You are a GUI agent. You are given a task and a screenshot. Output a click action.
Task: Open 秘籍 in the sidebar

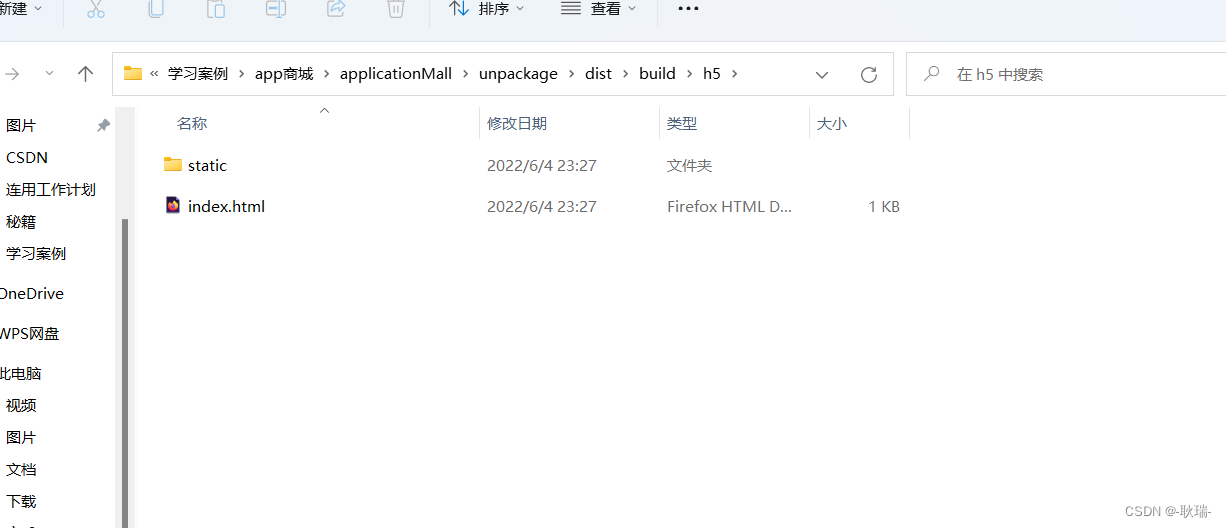[x=21, y=222]
